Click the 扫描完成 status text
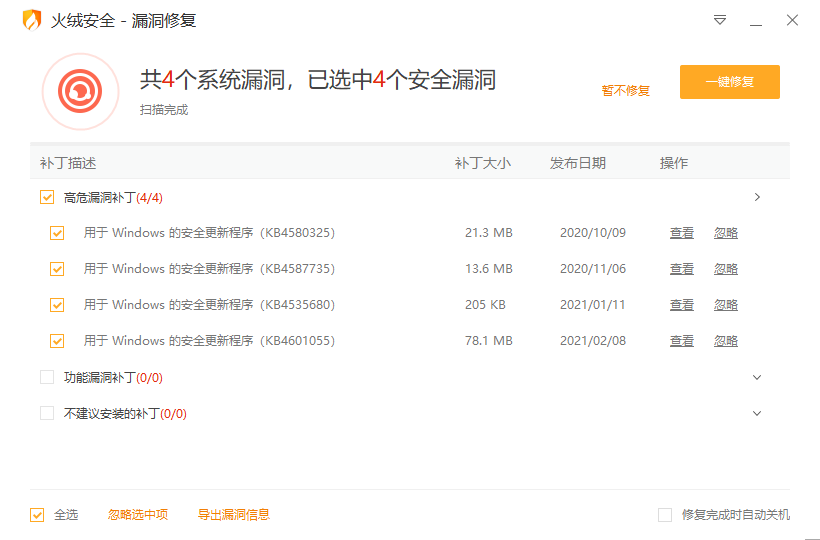Image resolution: width=820 pixels, height=540 pixels. tap(164, 110)
